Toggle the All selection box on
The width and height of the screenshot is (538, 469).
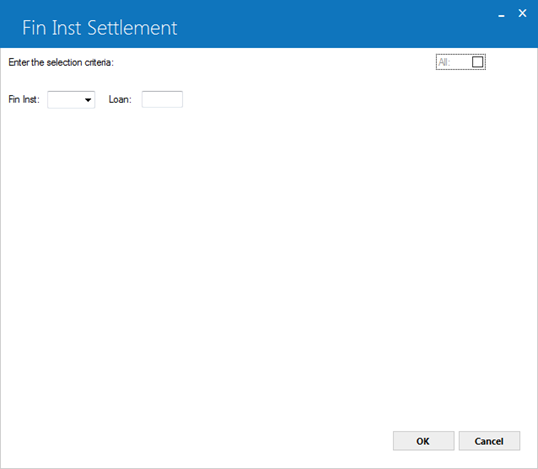477,62
